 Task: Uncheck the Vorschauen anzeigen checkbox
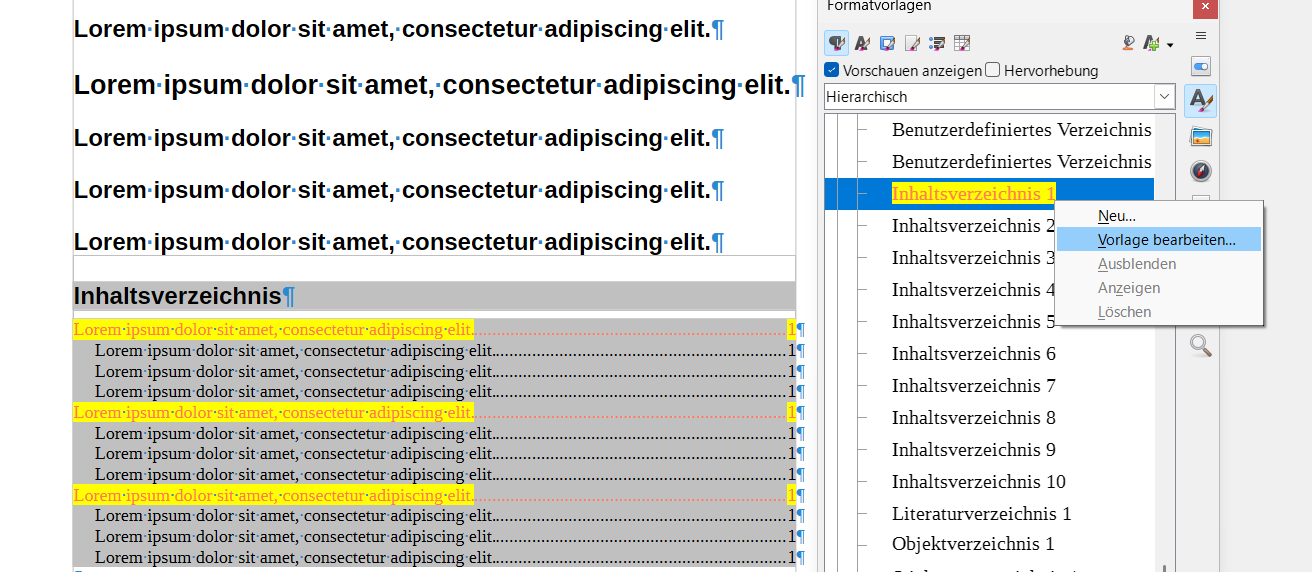point(832,70)
